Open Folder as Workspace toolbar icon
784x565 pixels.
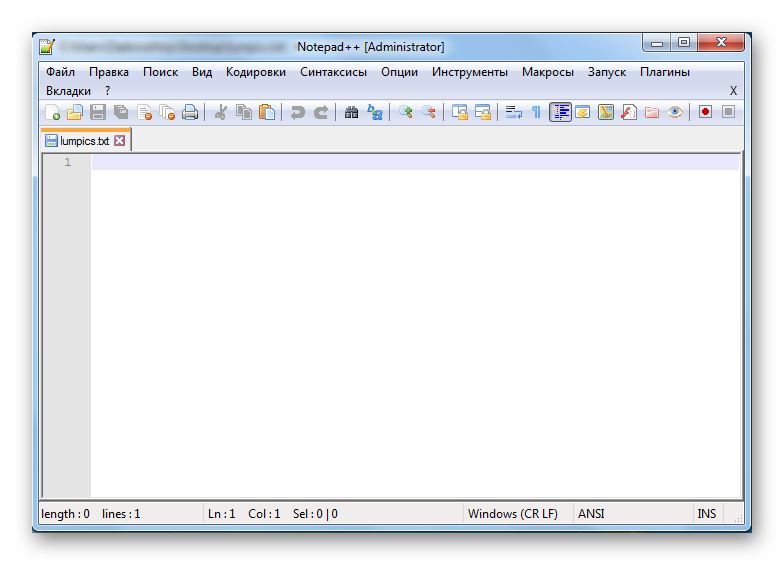click(652, 112)
